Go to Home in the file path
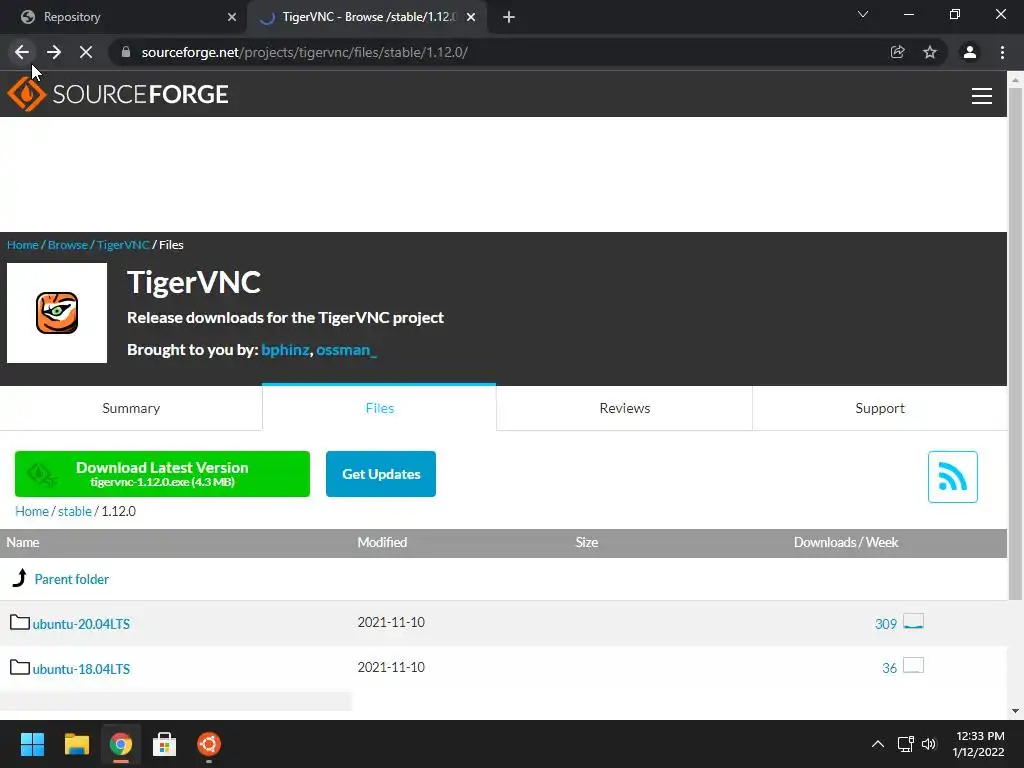 32,511
